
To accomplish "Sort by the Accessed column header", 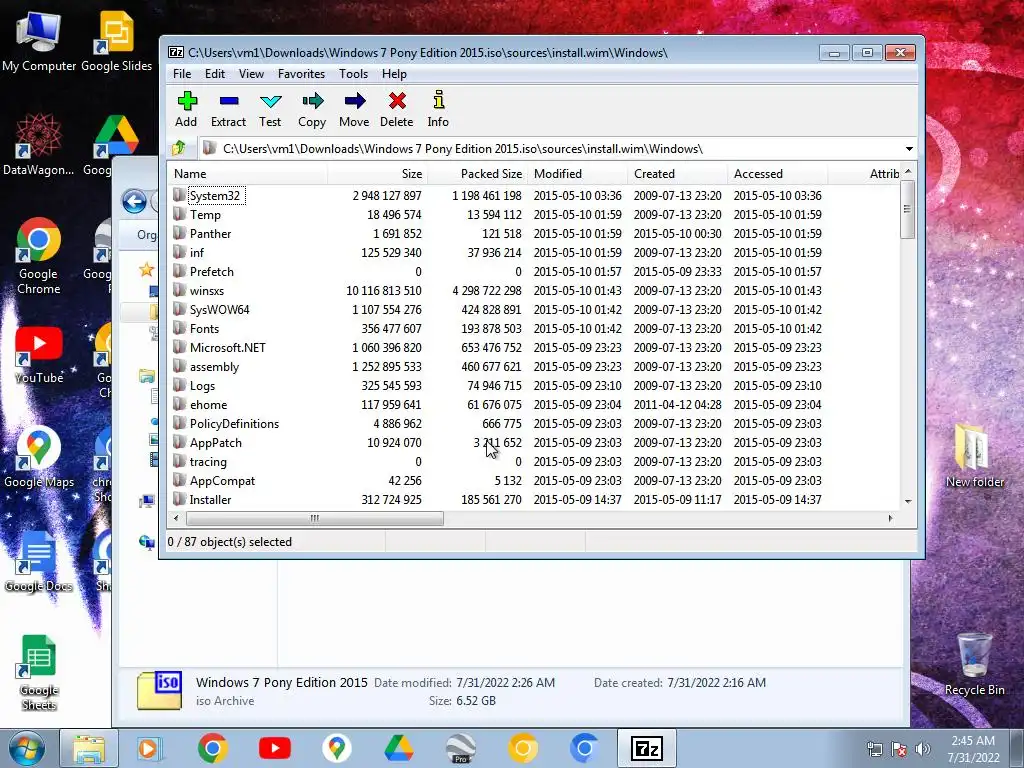I will coord(777,174).
